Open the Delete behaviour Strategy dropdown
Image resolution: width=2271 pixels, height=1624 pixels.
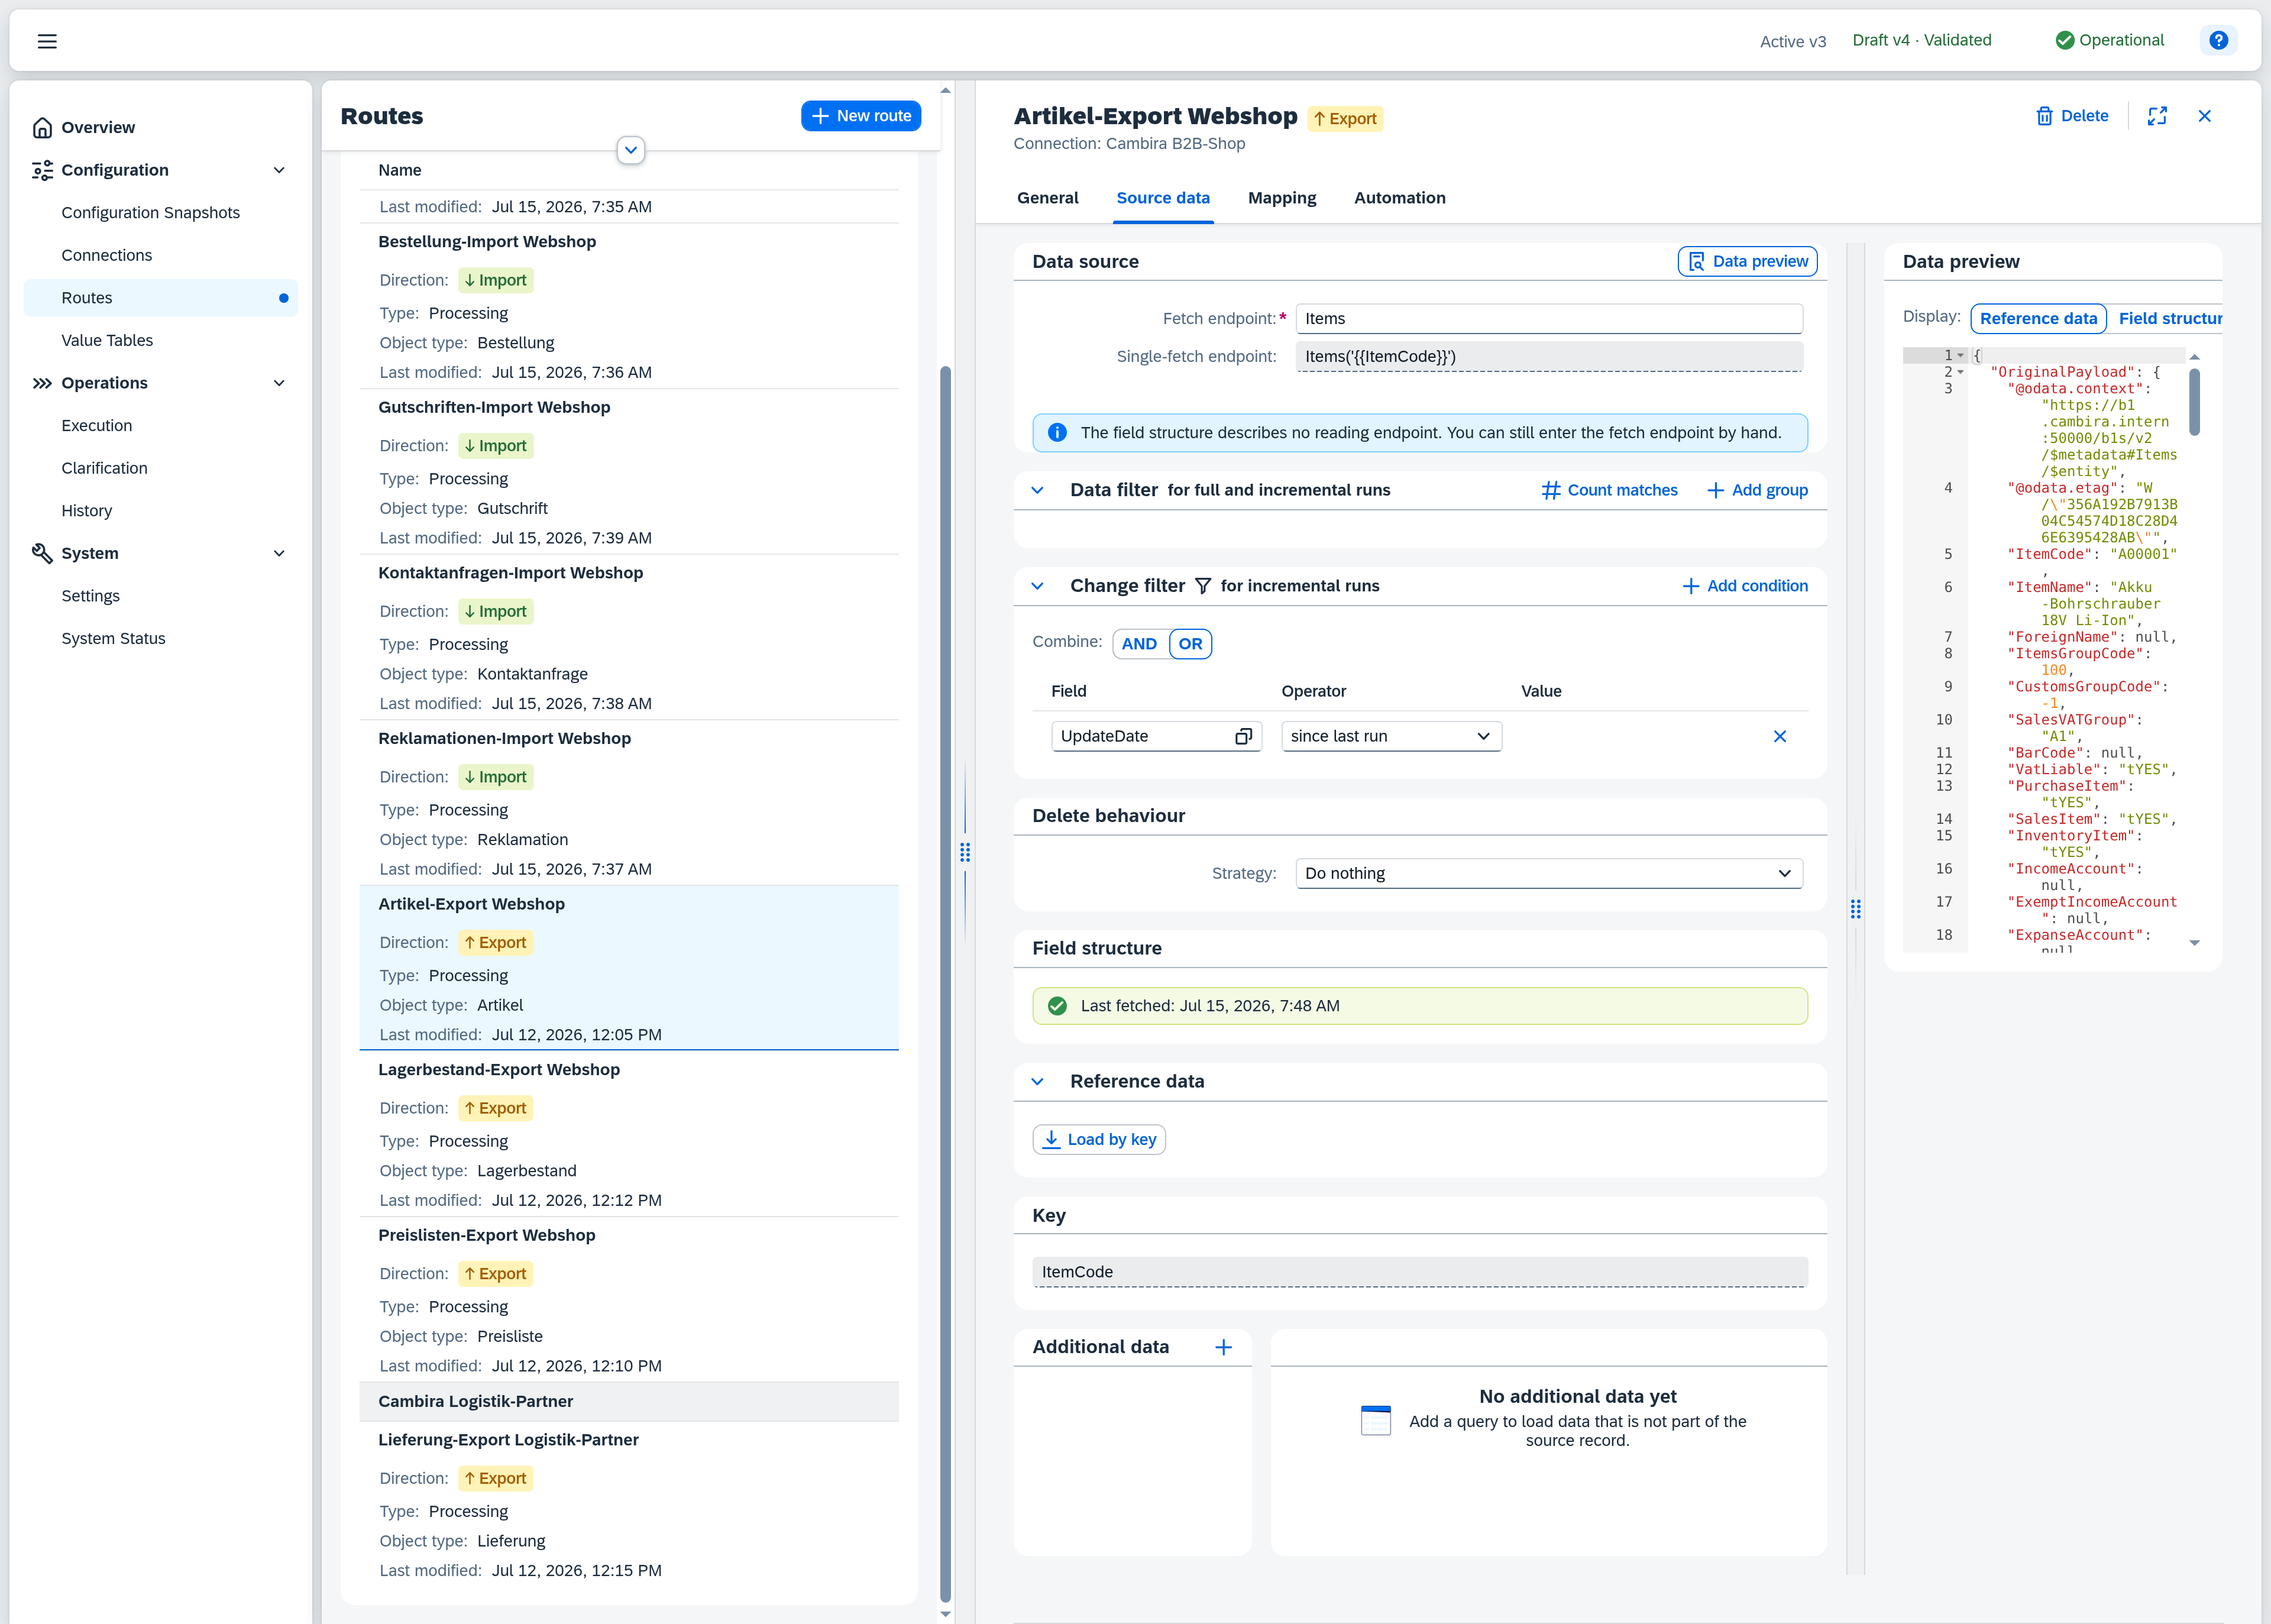tap(1549, 873)
